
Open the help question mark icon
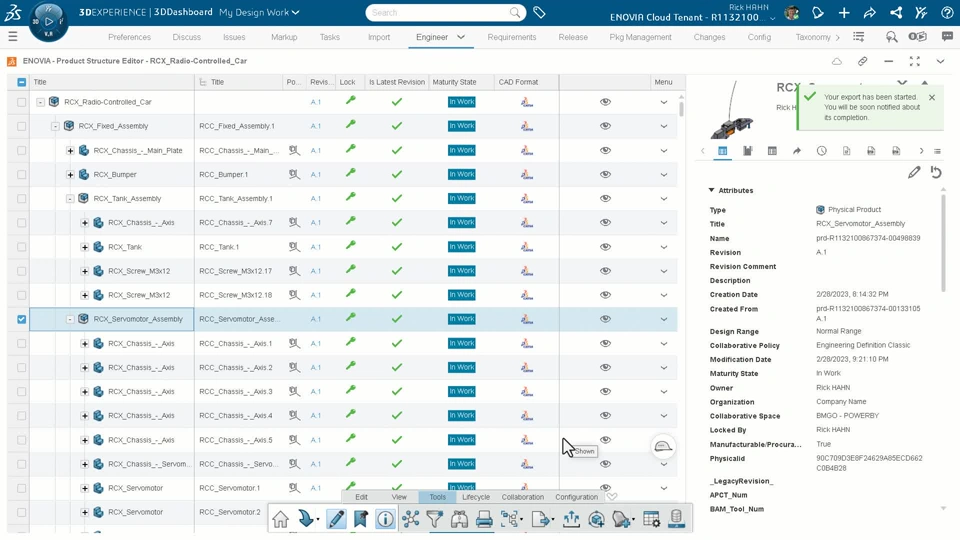[947, 13]
